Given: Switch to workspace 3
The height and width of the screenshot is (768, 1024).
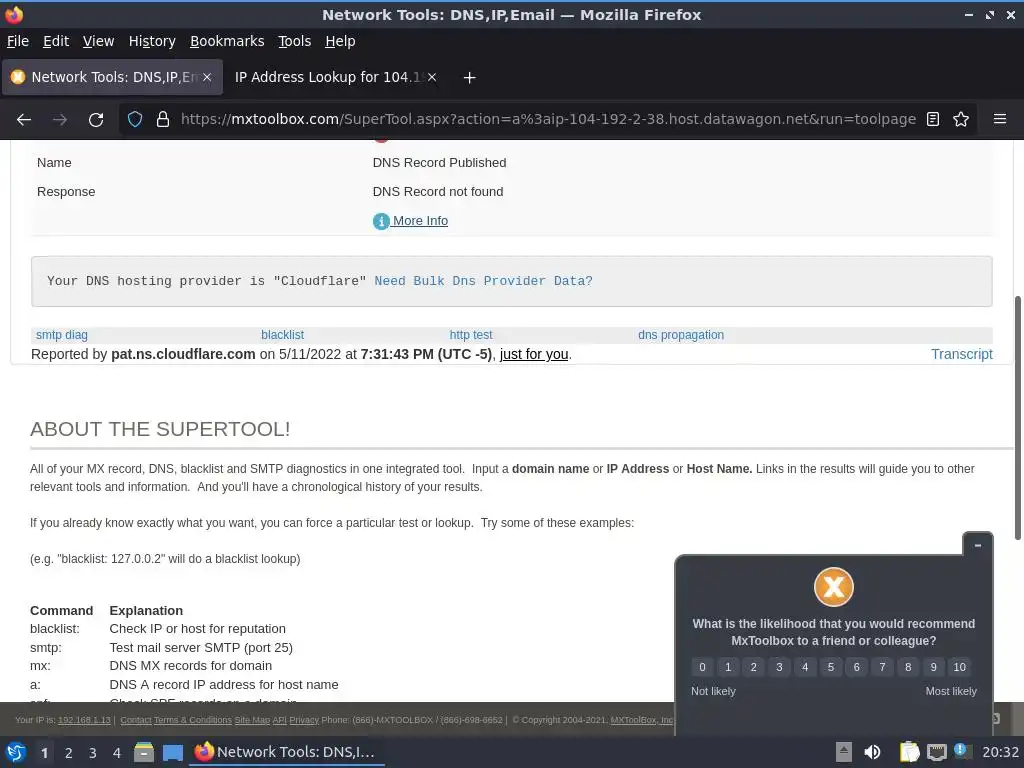Looking at the screenshot, I should (93, 753).
